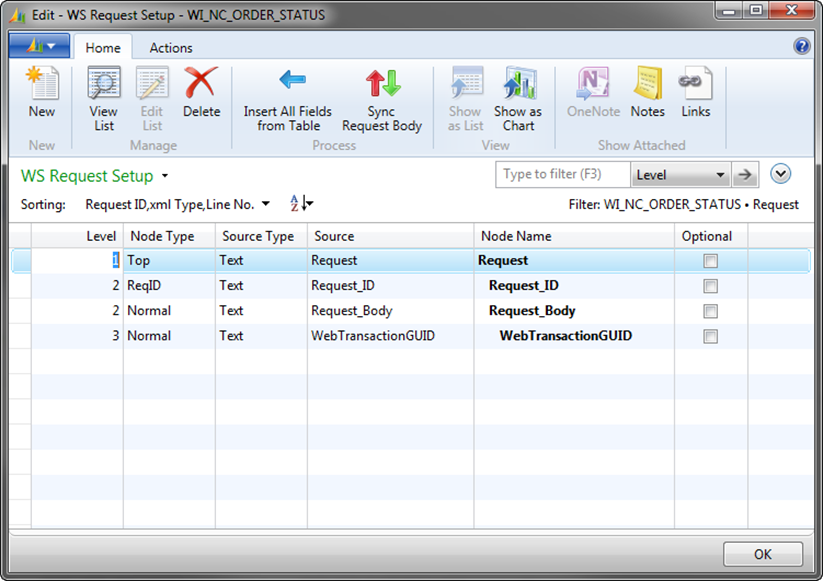Expand the WS Request Setup title dropdown
The height and width of the screenshot is (581, 823).
(165, 177)
